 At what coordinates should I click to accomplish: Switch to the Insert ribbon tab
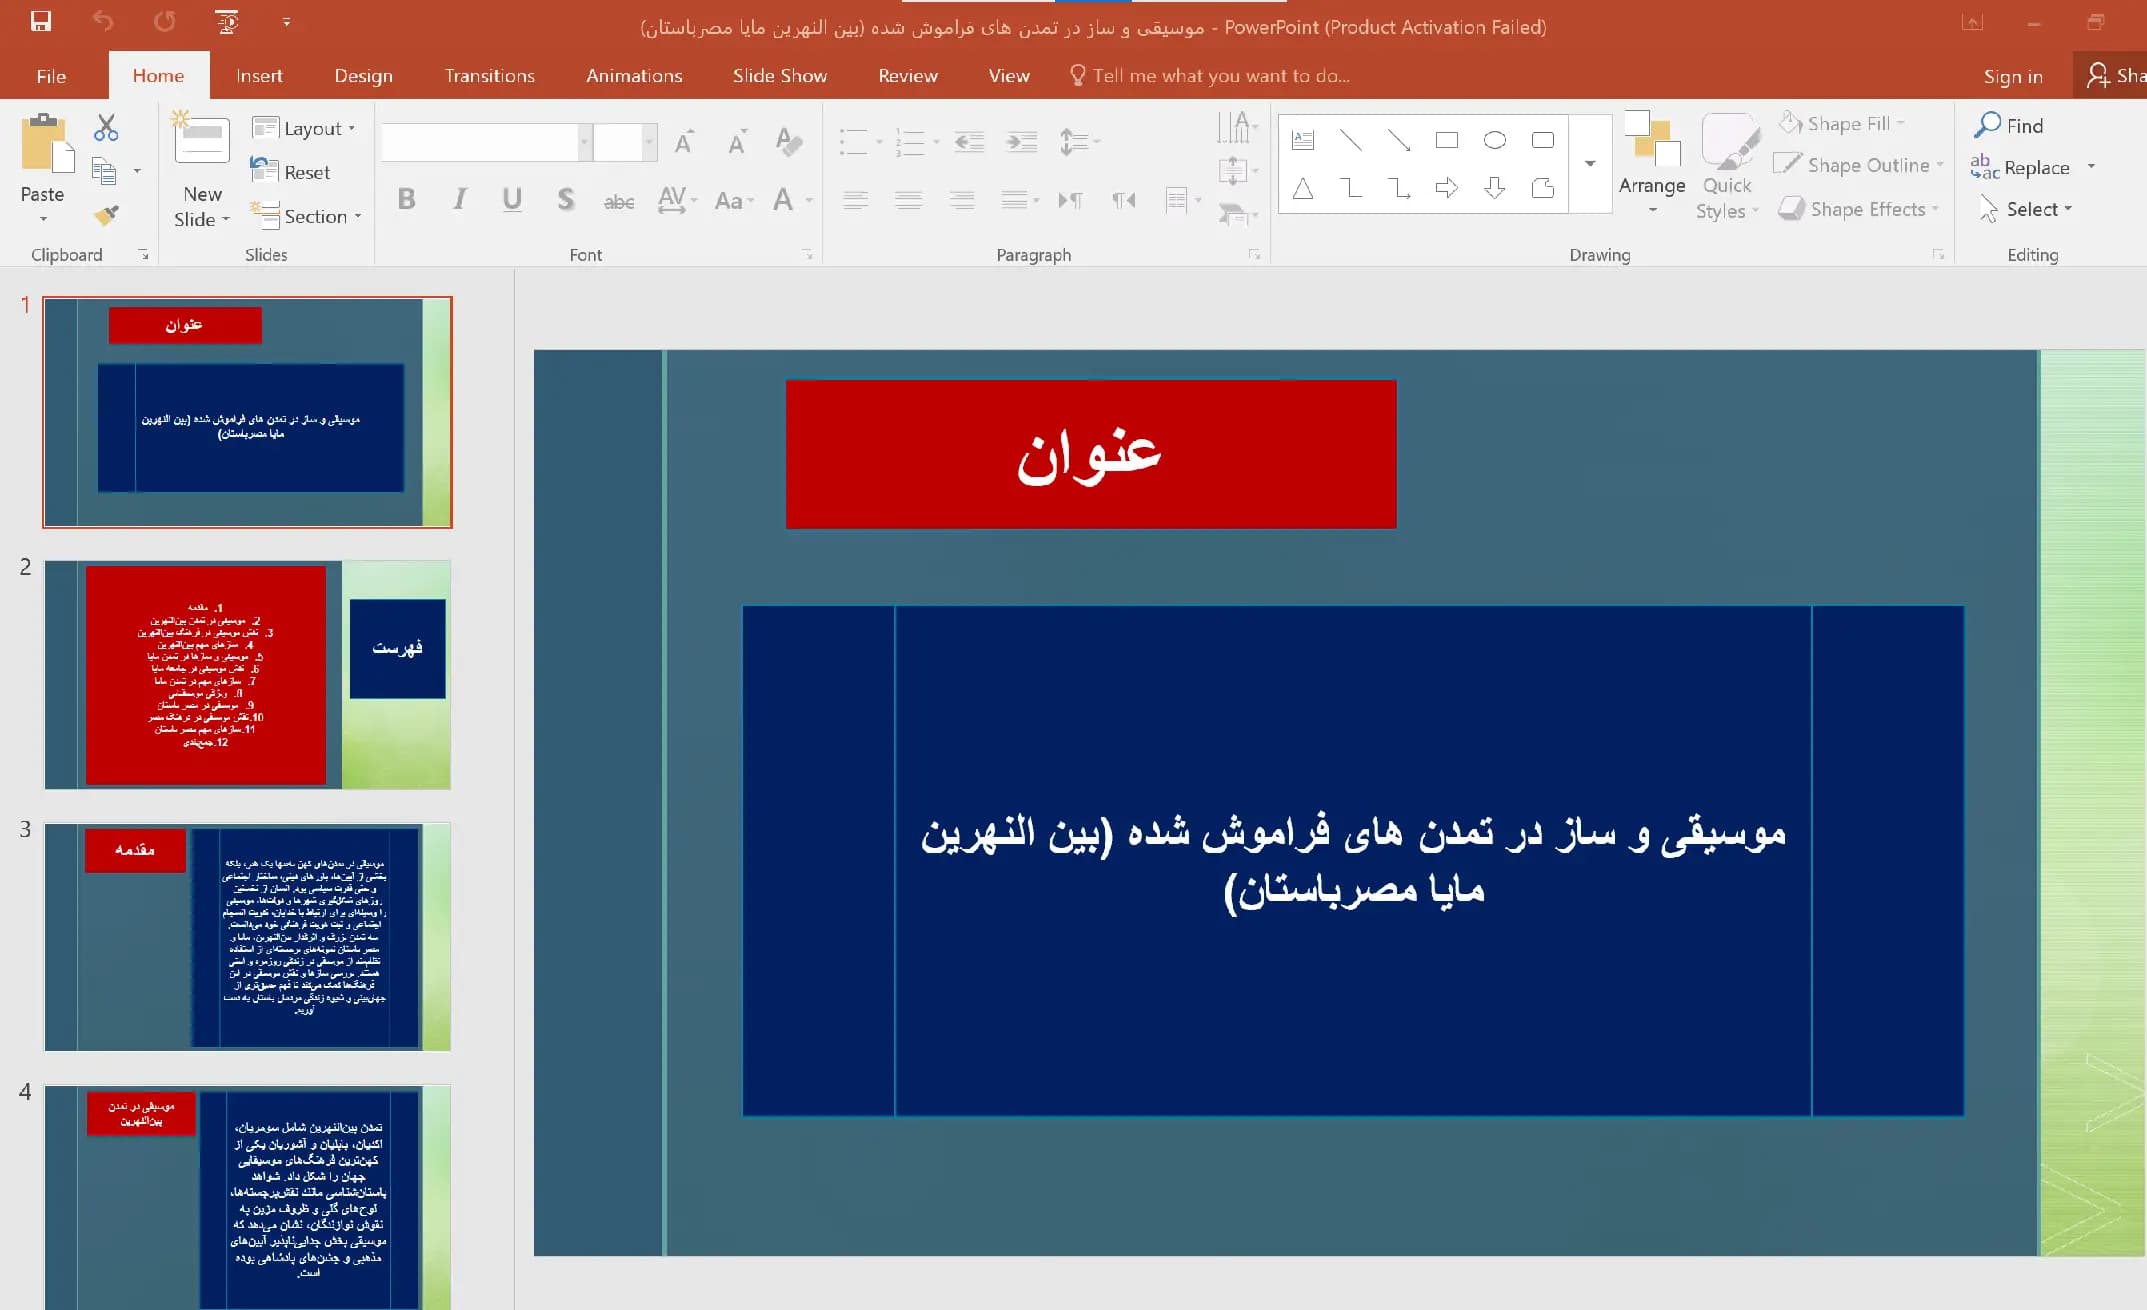pos(259,76)
